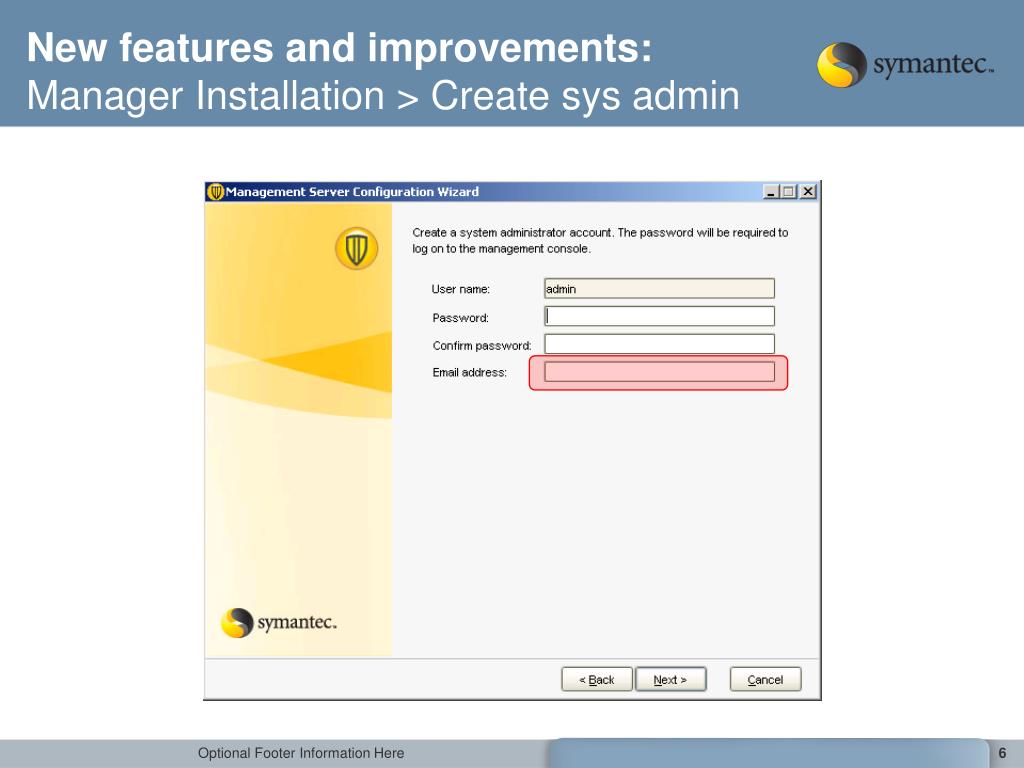The height and width of the screenshot is (768, 1024).
Task: Click the 'Confirm password:' label
Action: point(482,345)
